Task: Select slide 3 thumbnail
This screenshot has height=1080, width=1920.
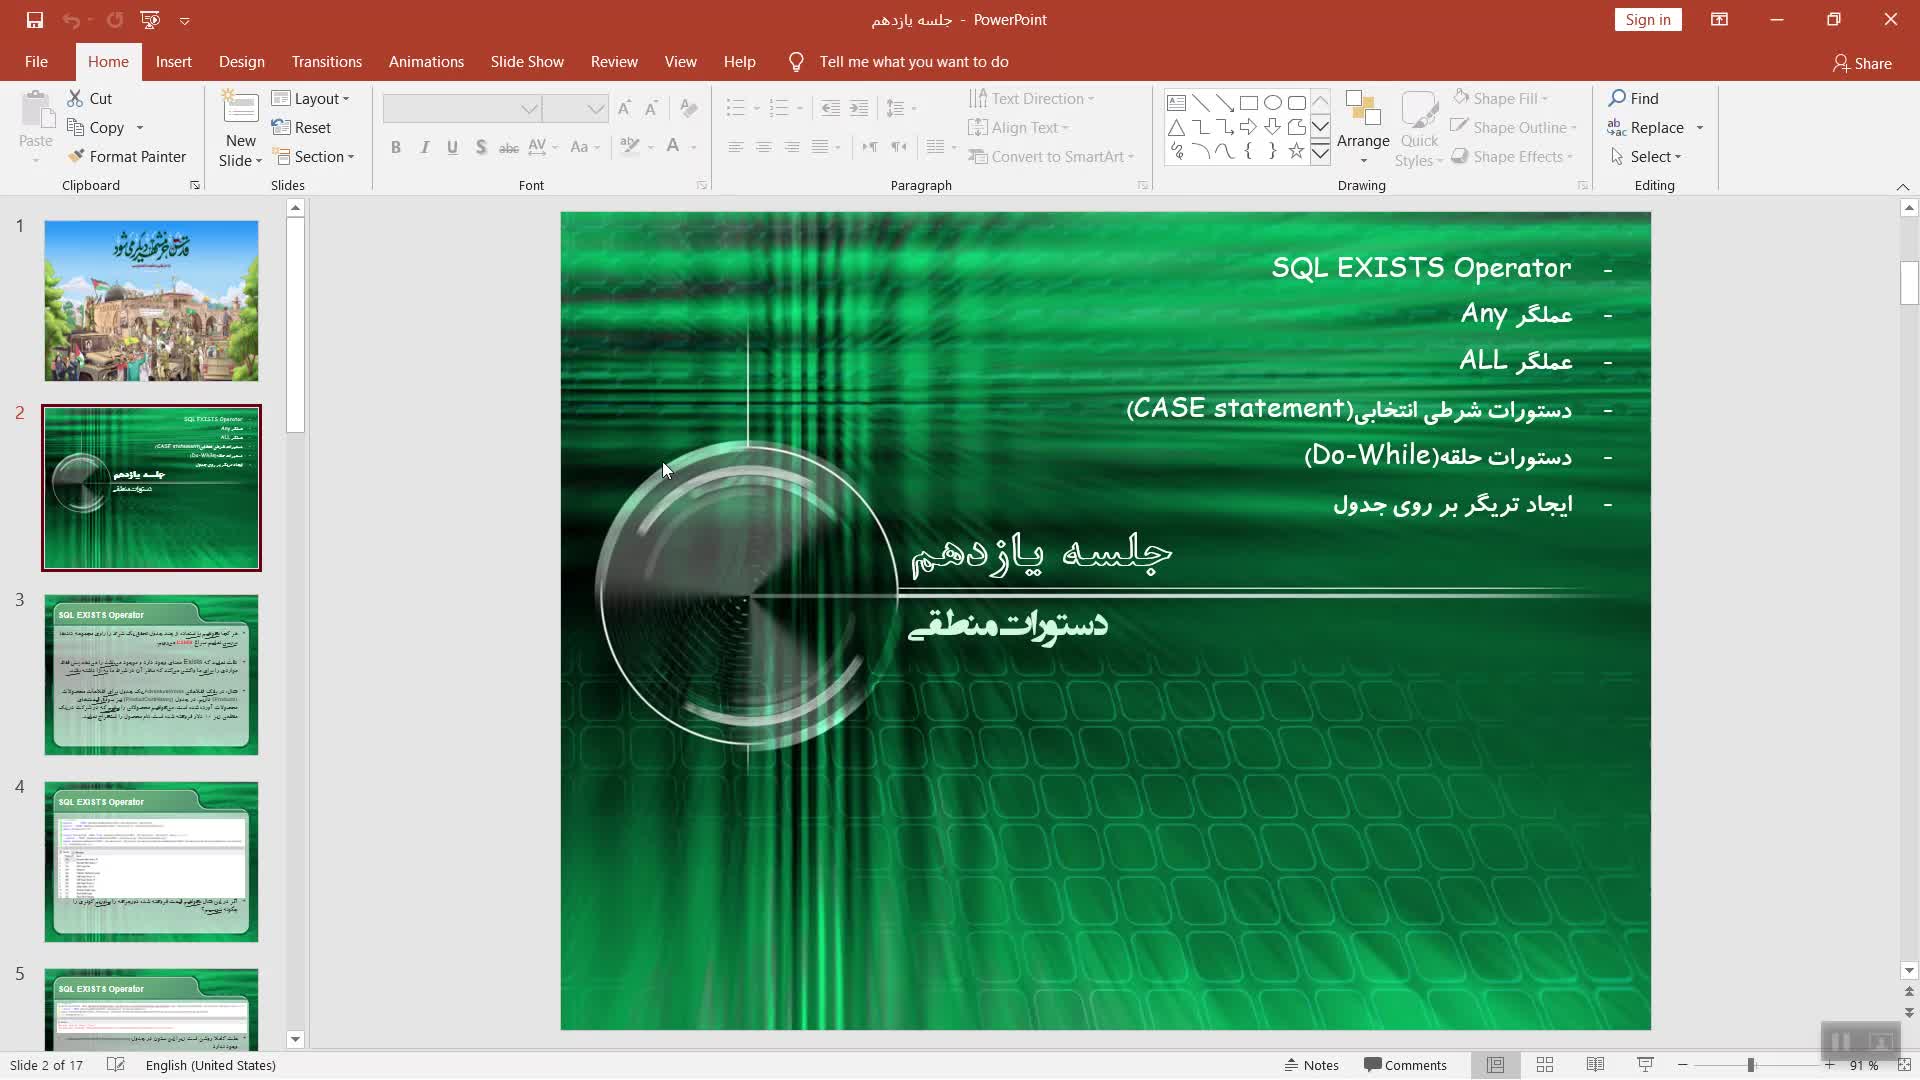Action: point(151,675)
